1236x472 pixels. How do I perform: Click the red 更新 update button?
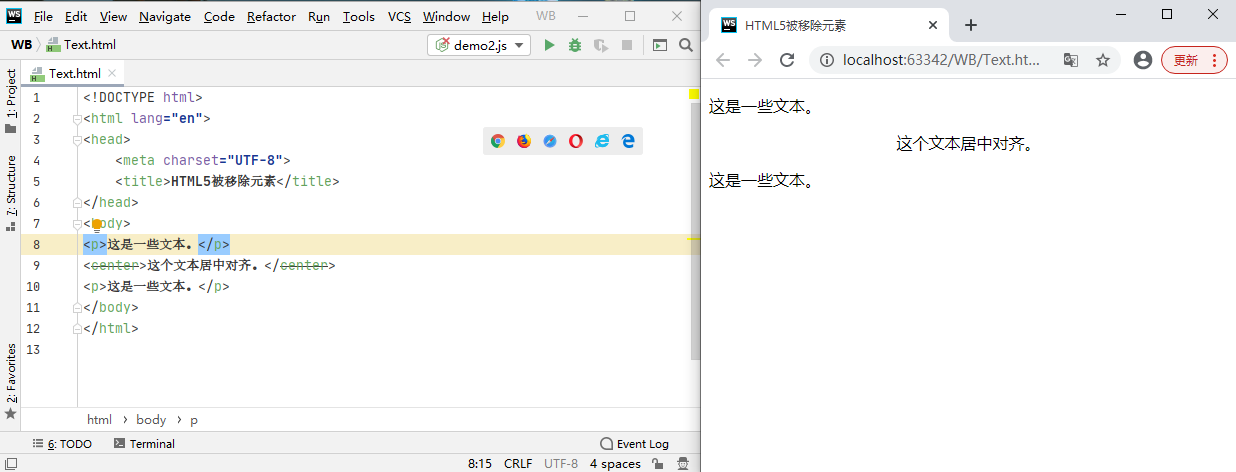tap(1194, 60)
